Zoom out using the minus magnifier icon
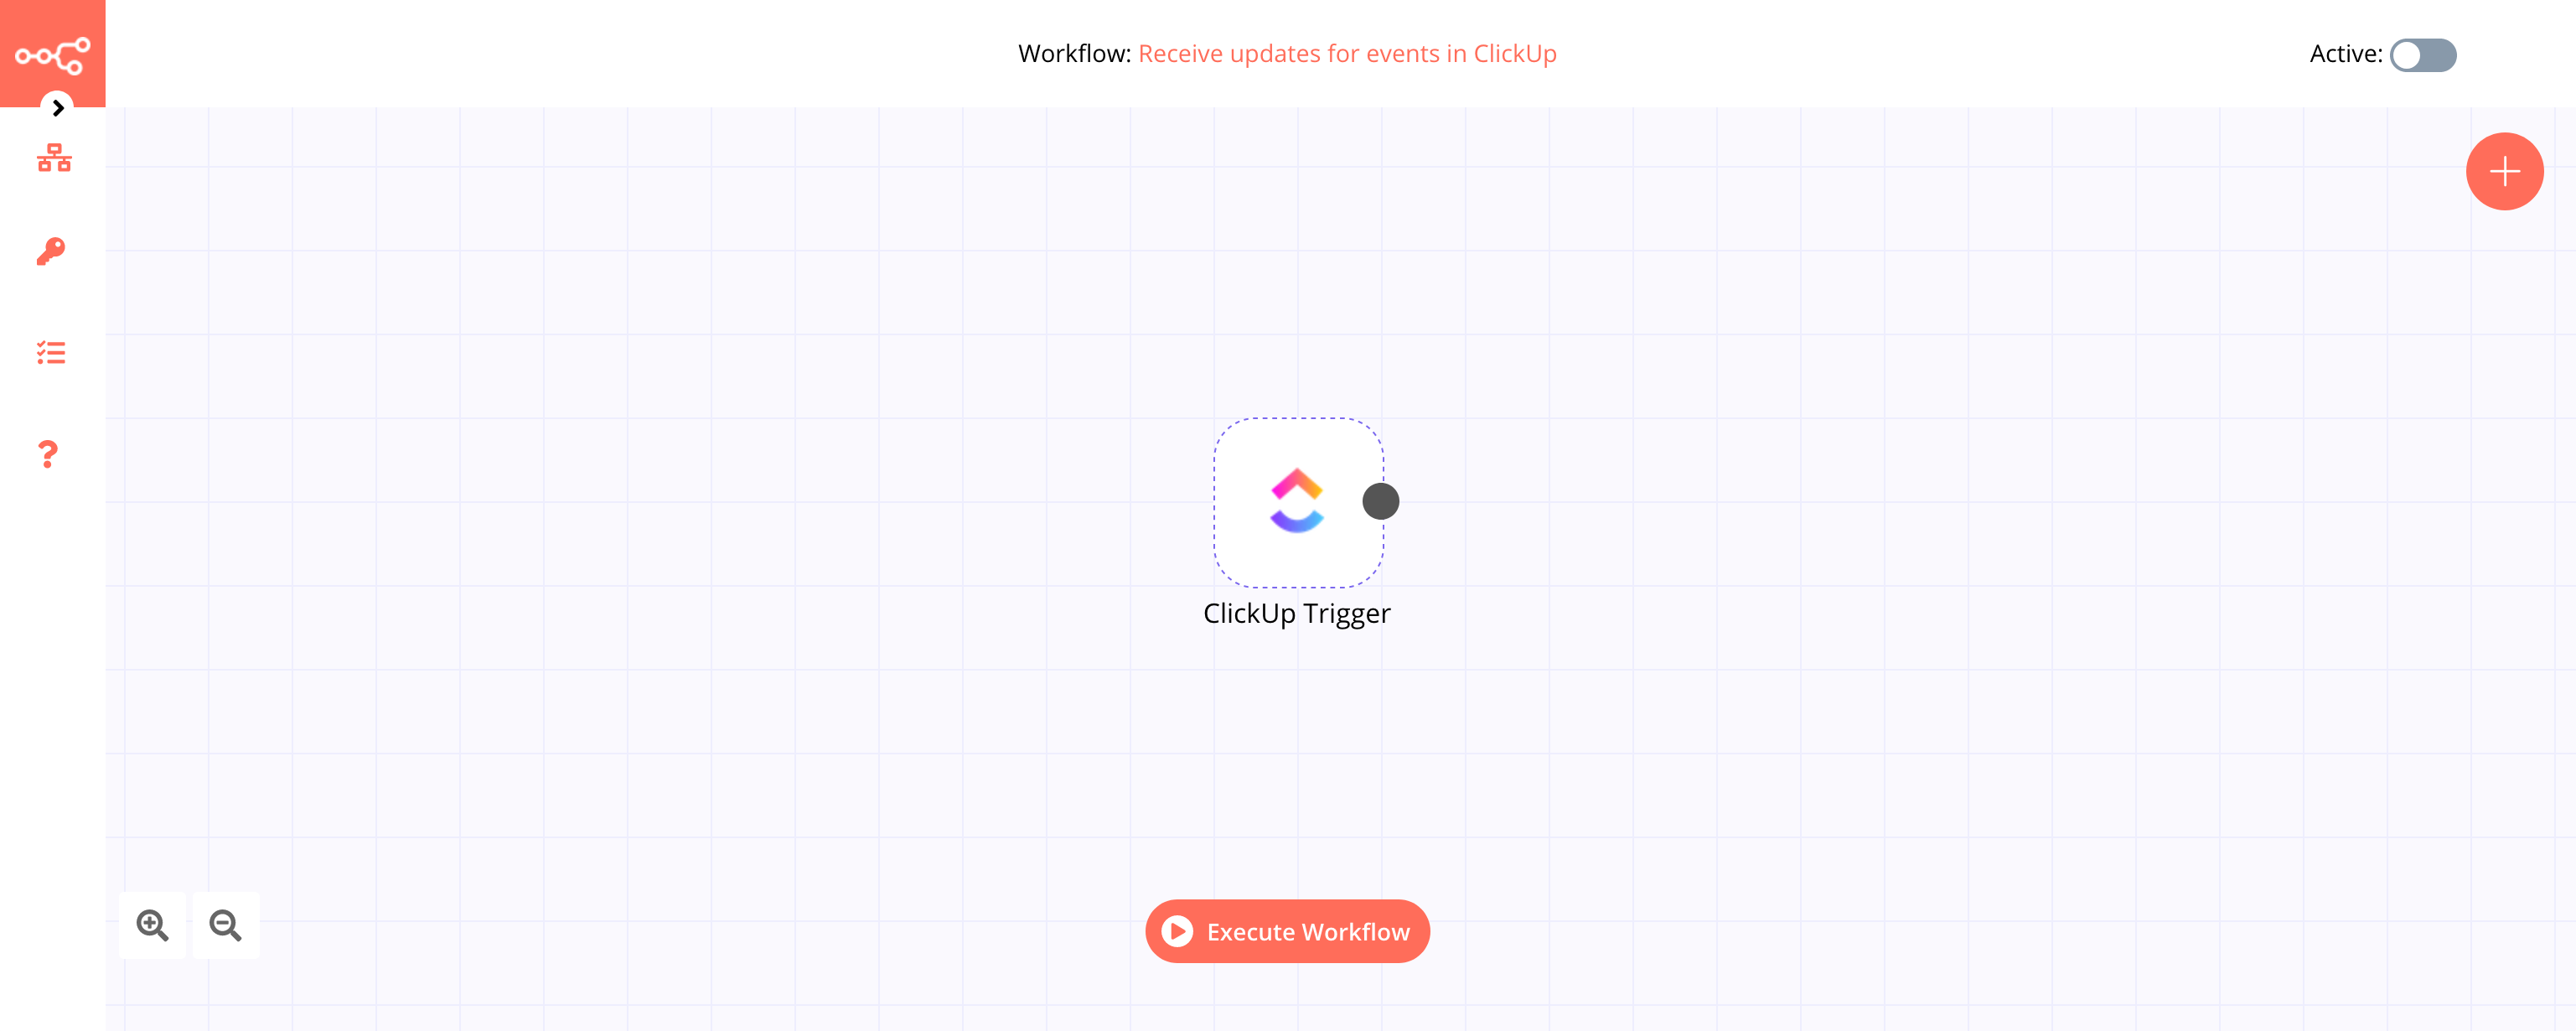This screenshot has width=2576, height=1031. click(225, 925)
